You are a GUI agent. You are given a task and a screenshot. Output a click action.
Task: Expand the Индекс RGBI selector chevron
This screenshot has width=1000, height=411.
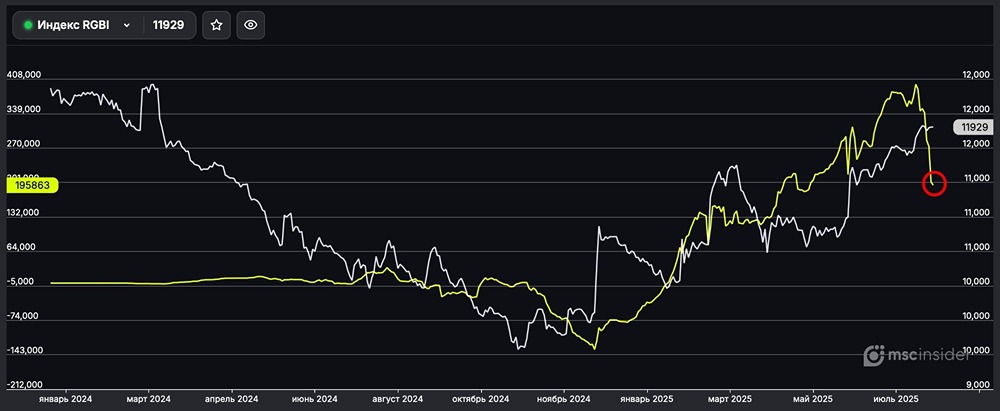pos(127,26)
